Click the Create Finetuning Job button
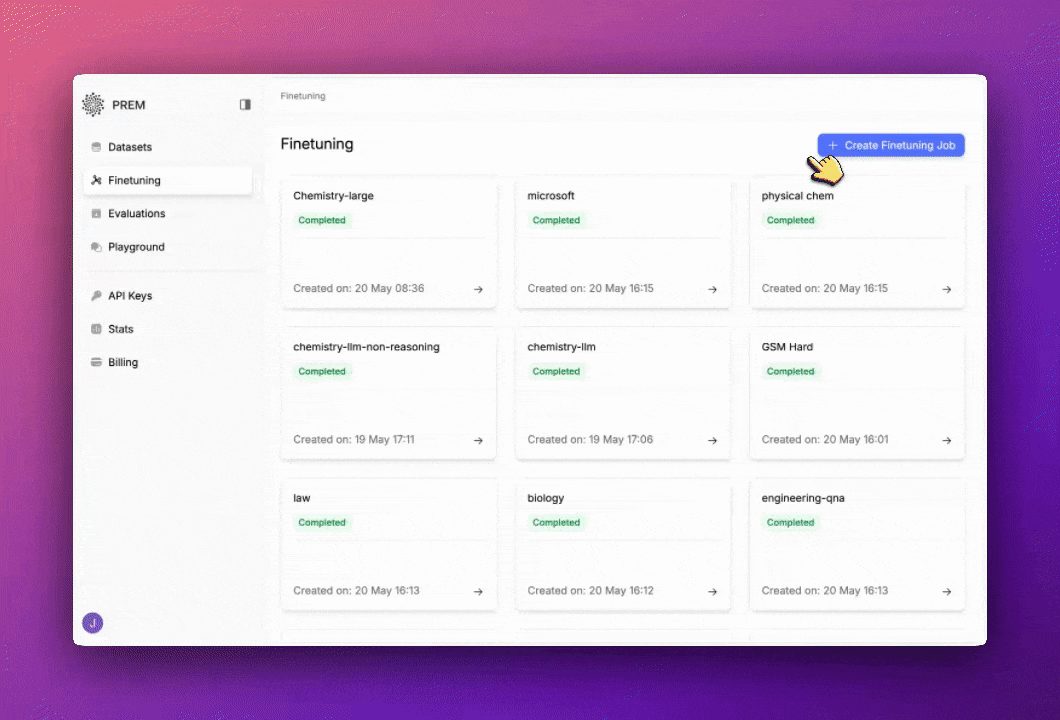The height and width of the screenshot is (720, 1060). pos(890,145)
